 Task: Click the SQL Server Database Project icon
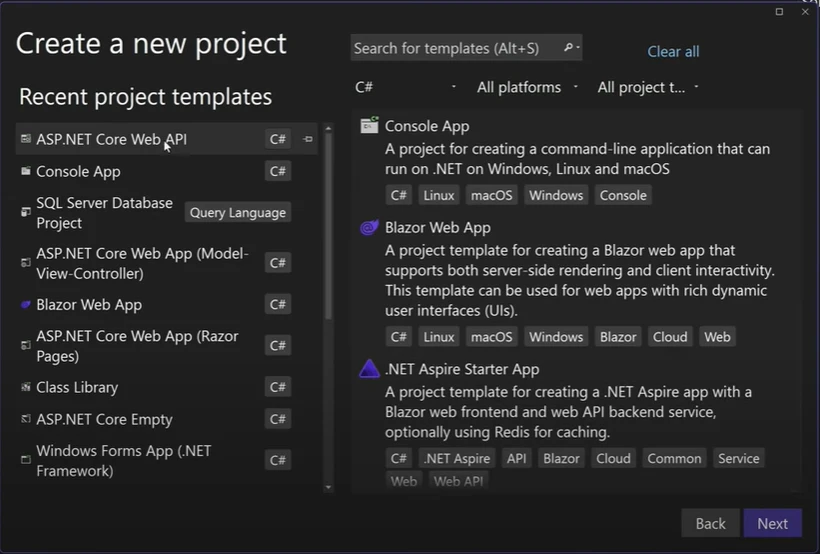[x=26, y=212]
